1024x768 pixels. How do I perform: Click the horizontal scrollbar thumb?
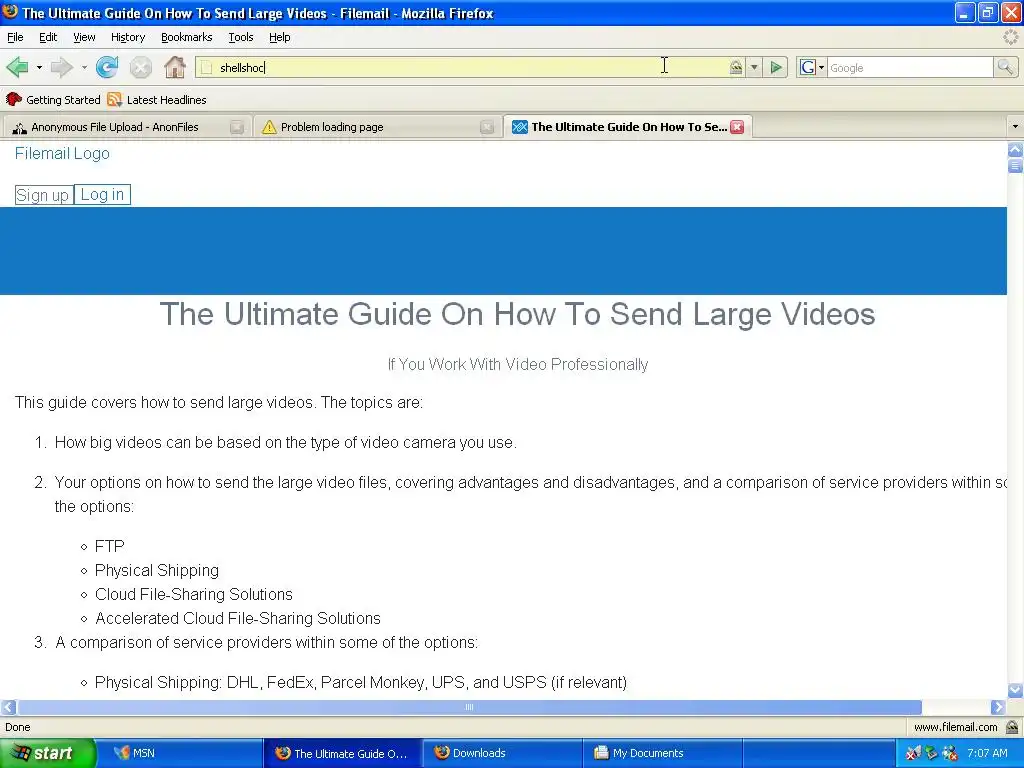469,707
